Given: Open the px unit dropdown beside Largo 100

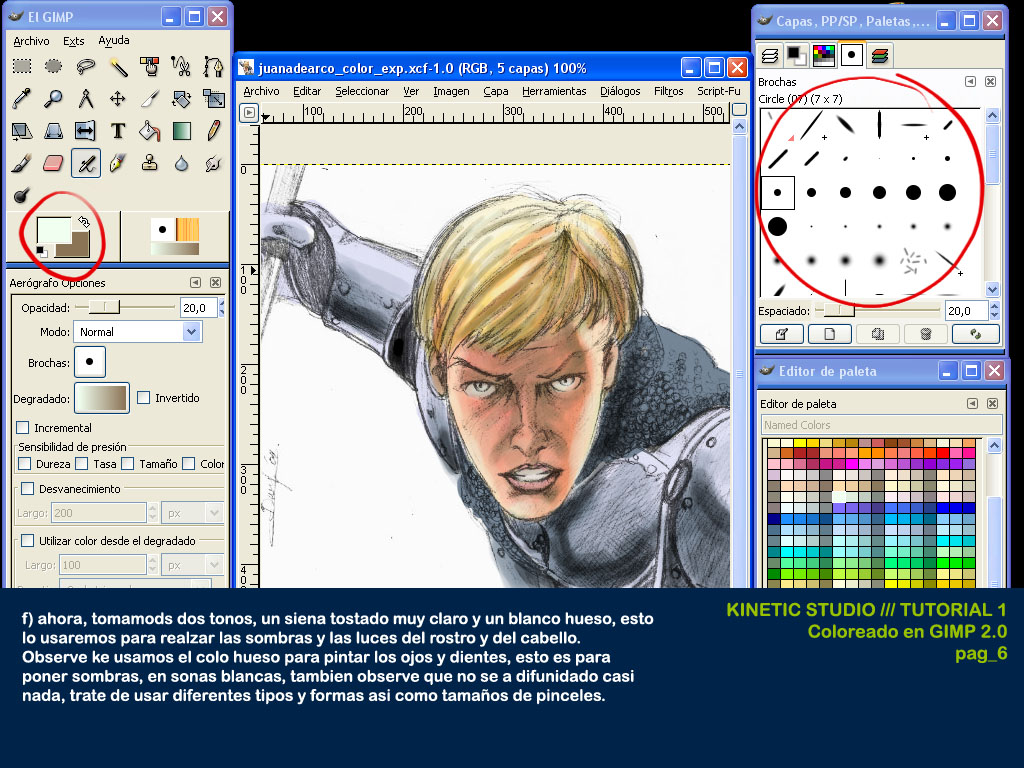Looking at the screenshot, I should (193, 565).
